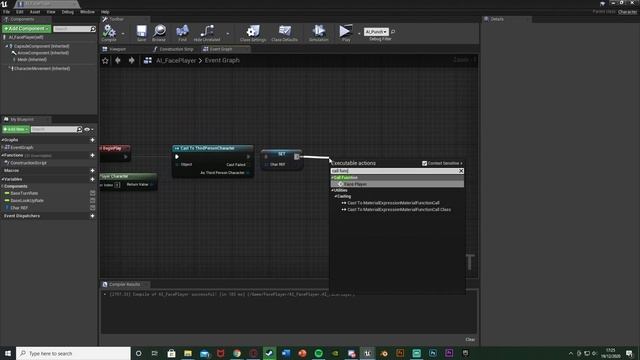This screenshot has width=640, height=360.
Task: Open Windows Start menu
Action: click(8, 353)
